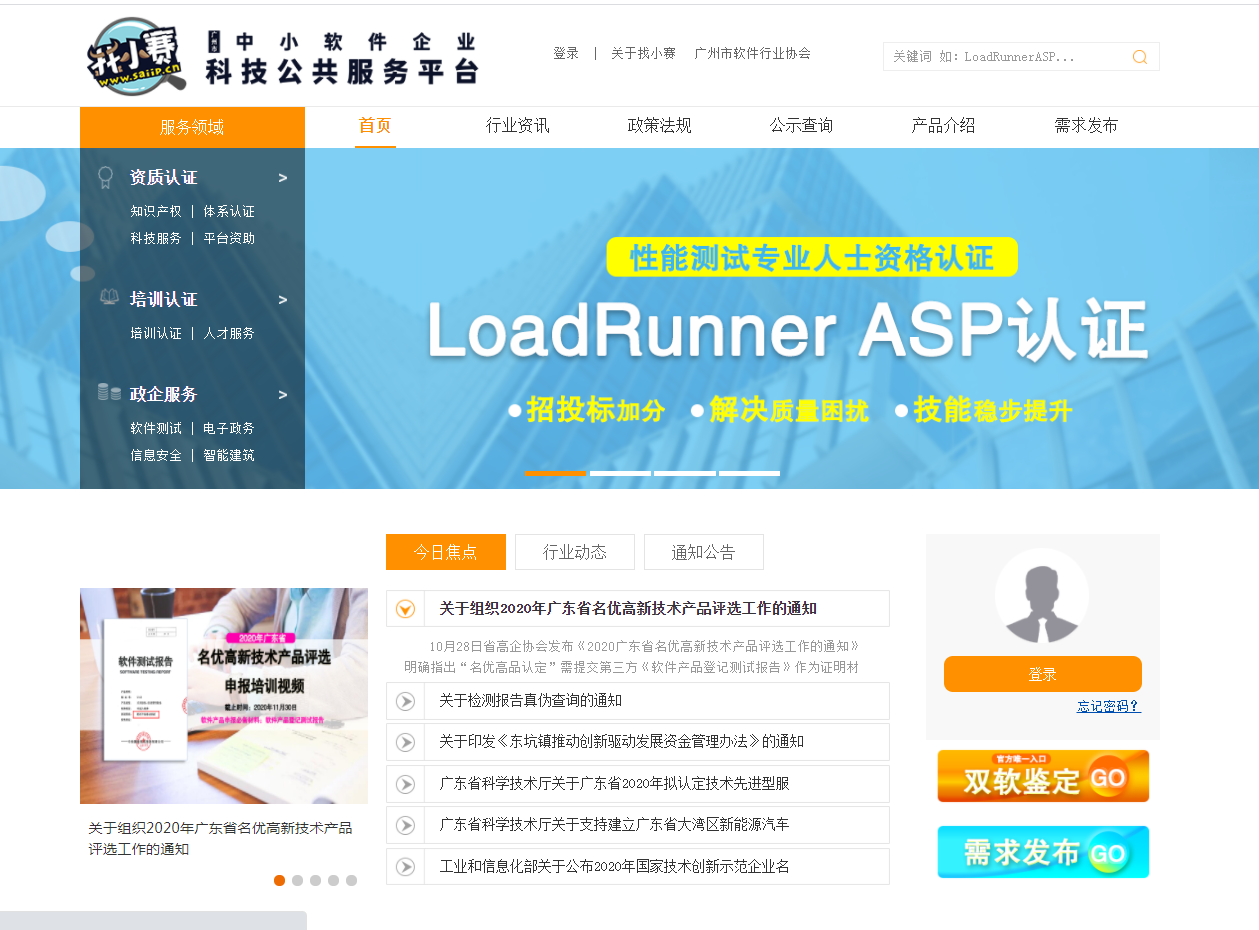Select the fifth news image carousel dot
The height and width of the screenshot is (930, 1259).
[351, 881]
